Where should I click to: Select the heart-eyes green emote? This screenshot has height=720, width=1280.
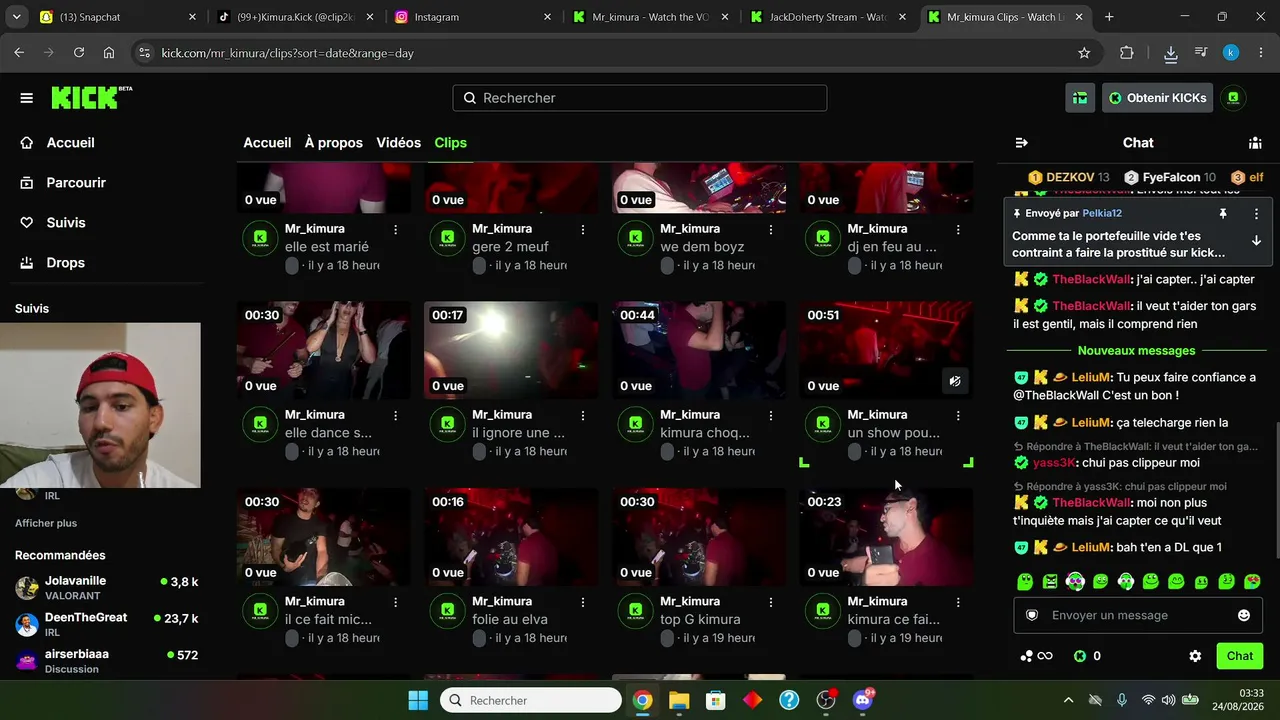(1252, 581)
